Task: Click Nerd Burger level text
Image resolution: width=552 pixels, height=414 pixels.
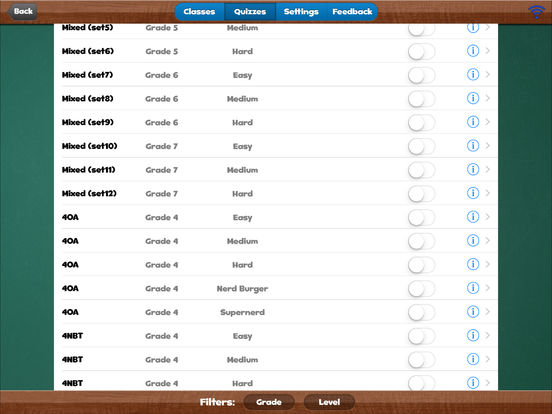Action: click(242, 289)
